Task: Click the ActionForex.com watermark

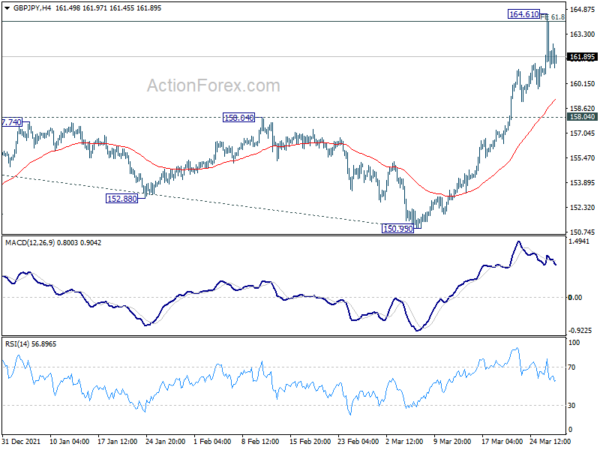Action: pos(214,86)
